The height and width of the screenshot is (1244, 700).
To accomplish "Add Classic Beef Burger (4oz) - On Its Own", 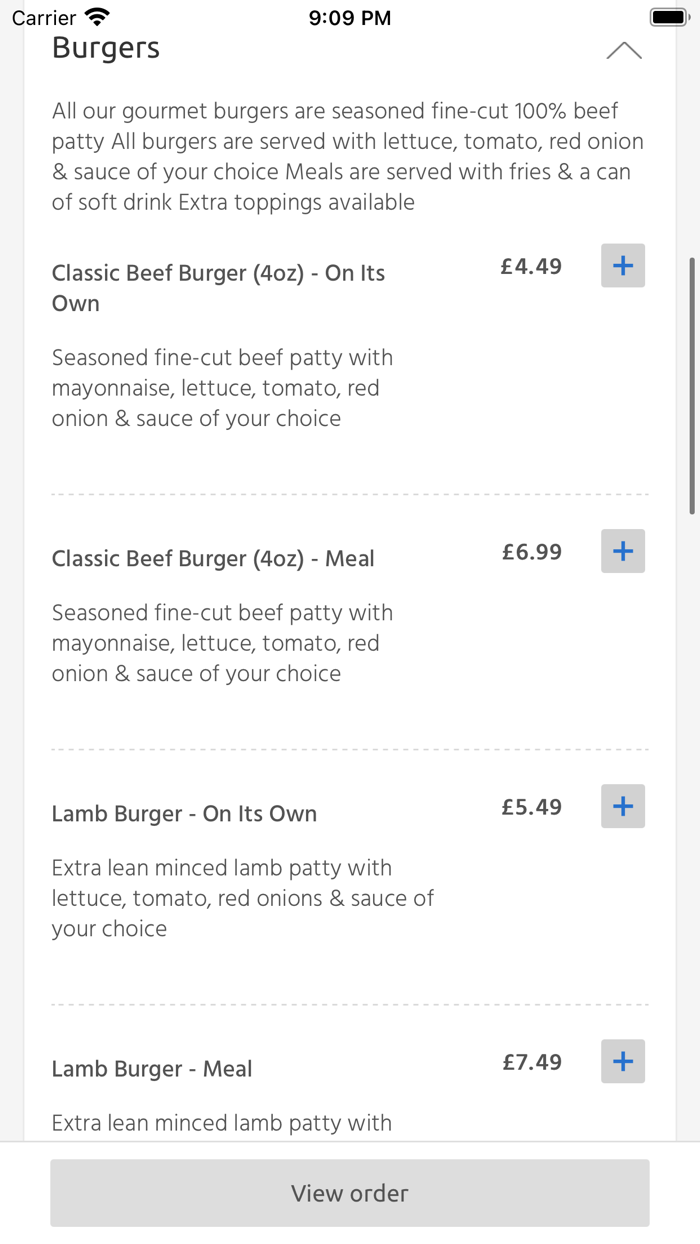I will point(622,266).
